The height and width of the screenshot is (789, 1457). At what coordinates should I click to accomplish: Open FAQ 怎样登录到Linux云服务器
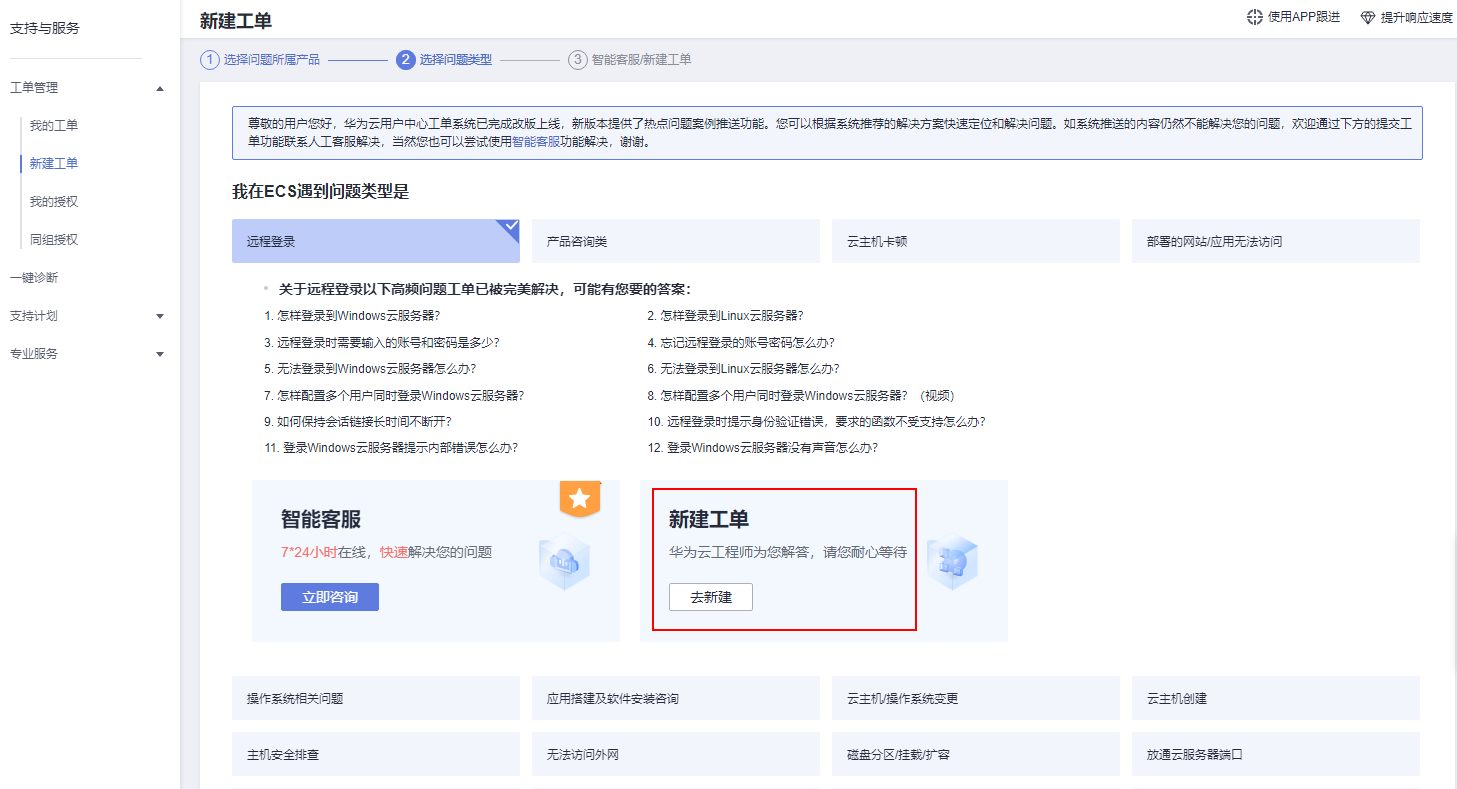(725, 316)
